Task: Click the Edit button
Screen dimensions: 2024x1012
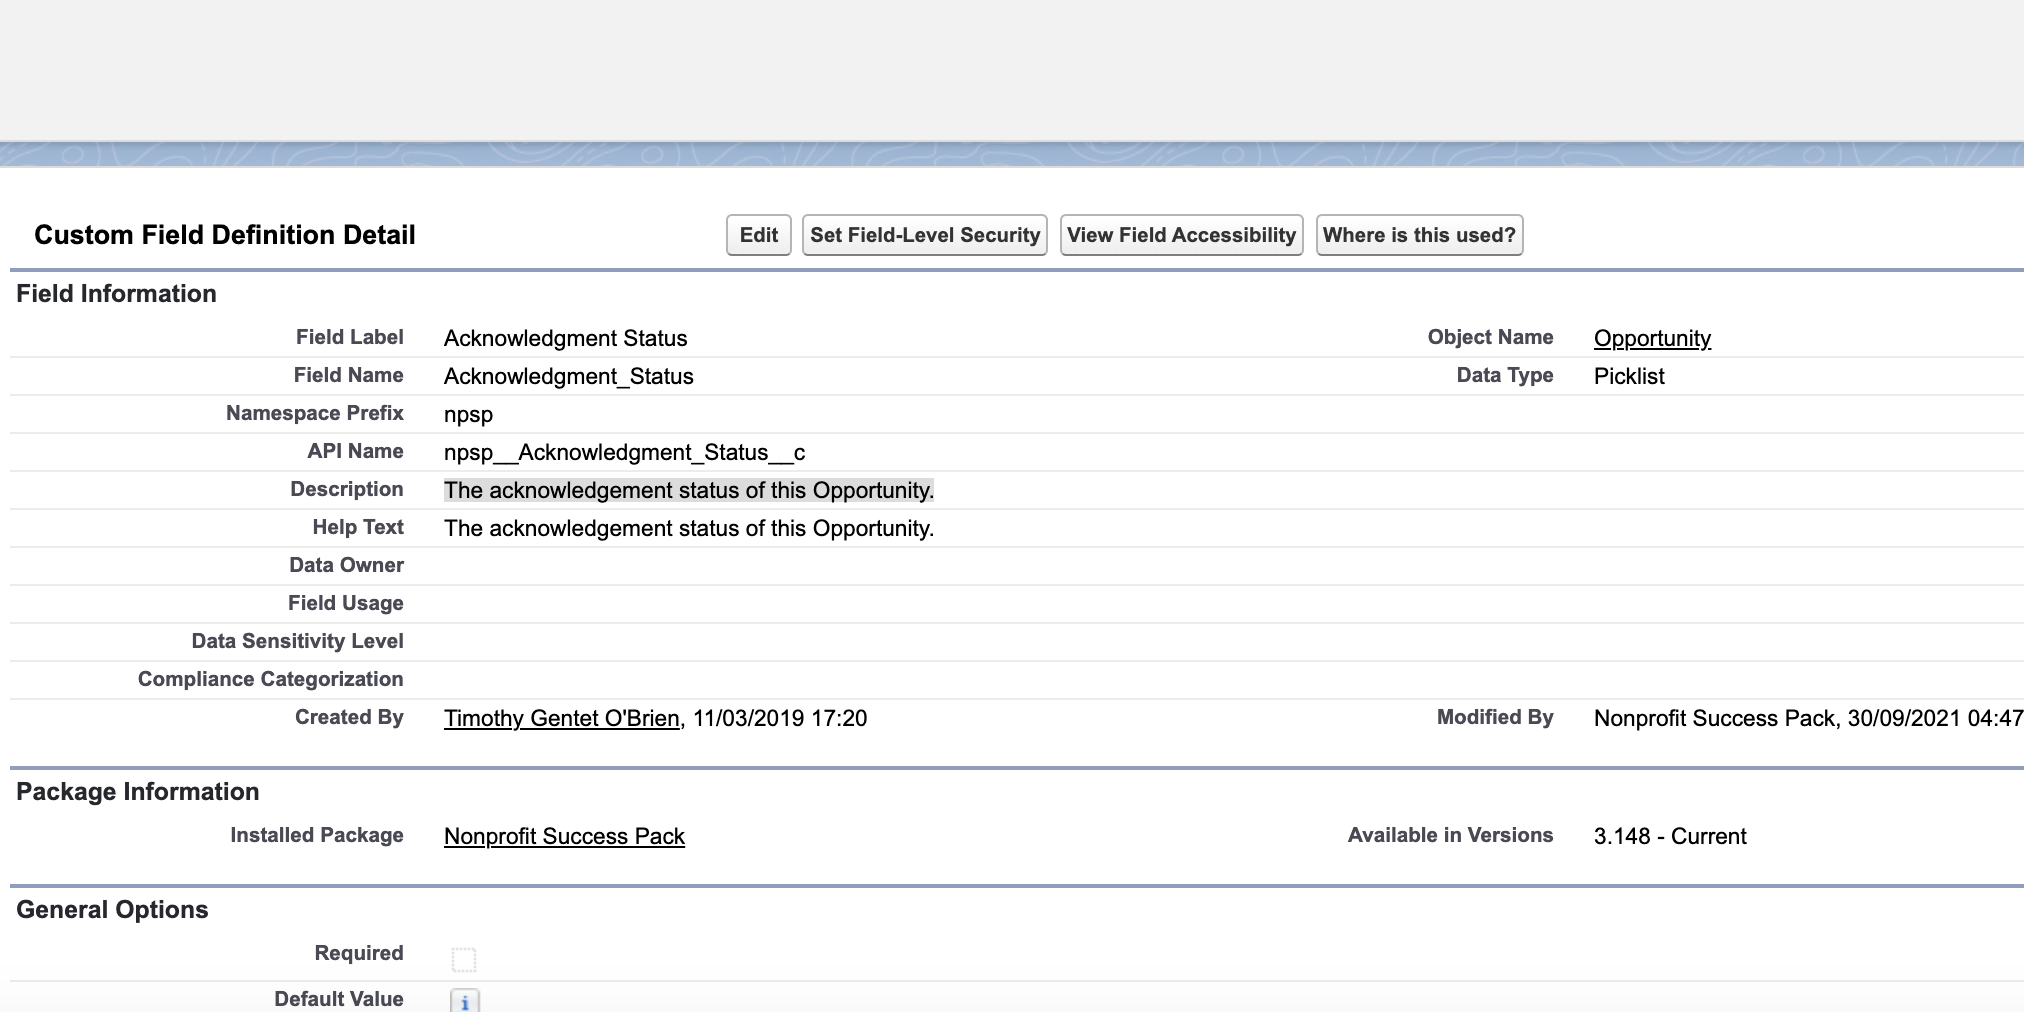Action: pyautogui.click(x=758, y=235)
